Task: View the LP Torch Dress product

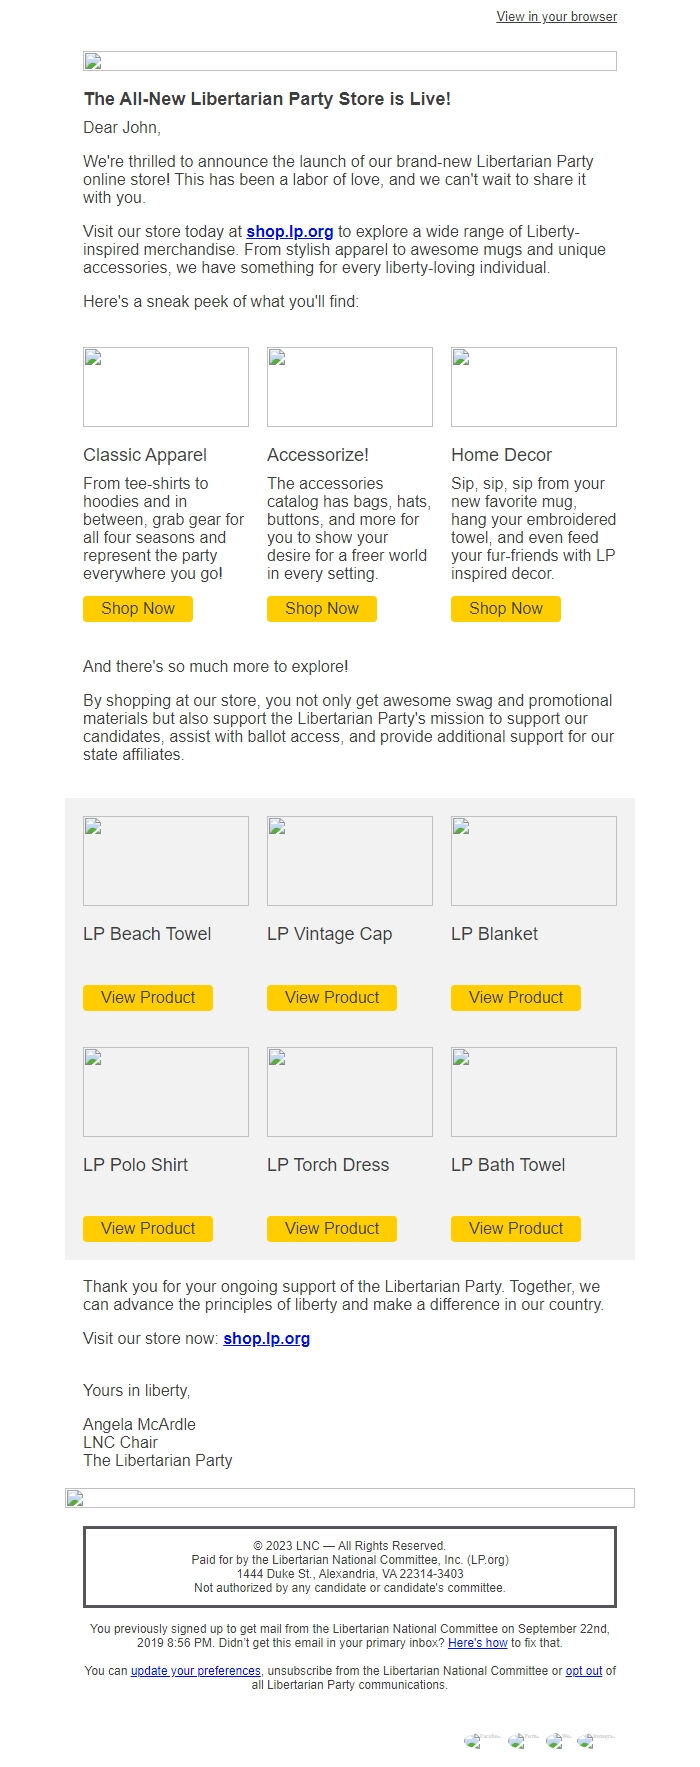Action: (x=331, y=1228)
